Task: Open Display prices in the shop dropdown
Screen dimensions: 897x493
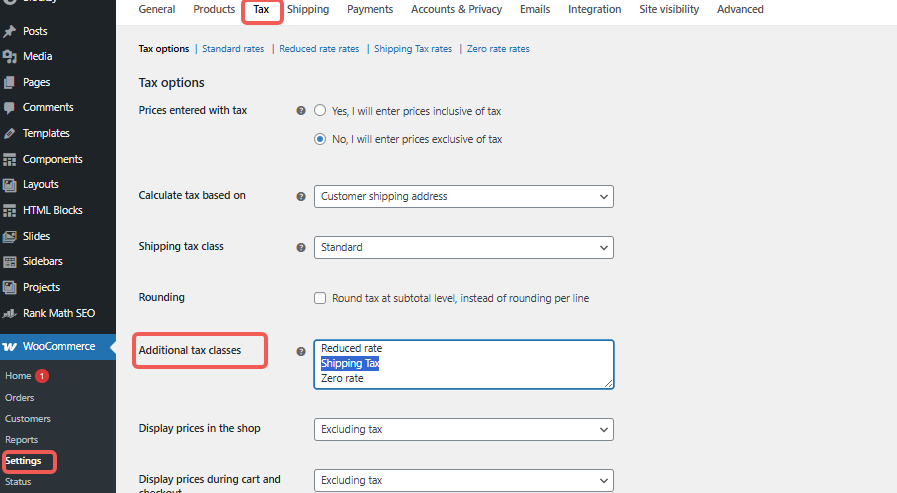Action: coord(463,429)
